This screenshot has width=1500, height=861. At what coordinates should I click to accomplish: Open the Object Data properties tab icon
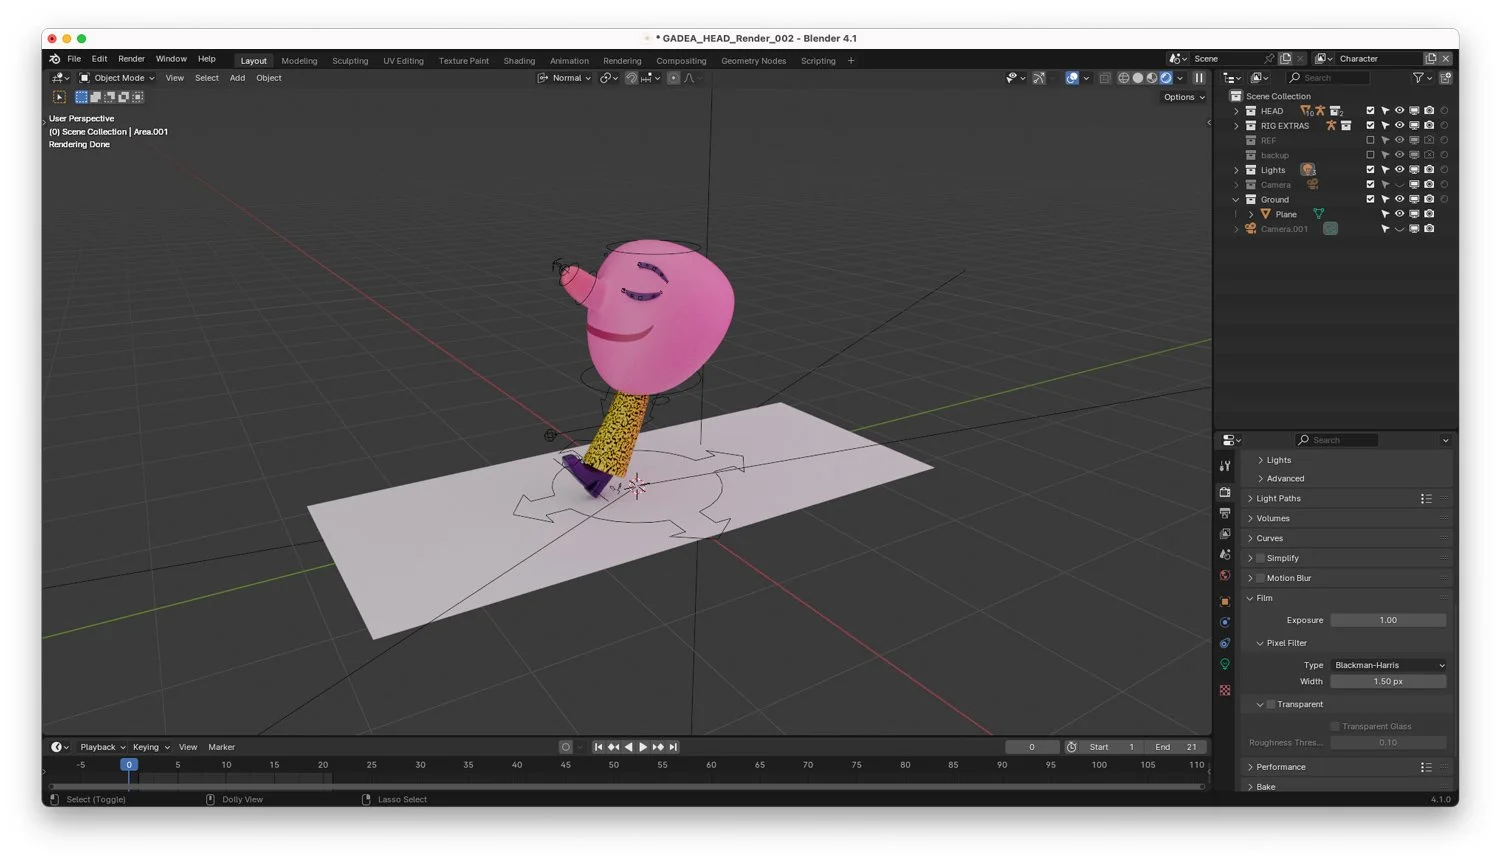[1225, 664]
